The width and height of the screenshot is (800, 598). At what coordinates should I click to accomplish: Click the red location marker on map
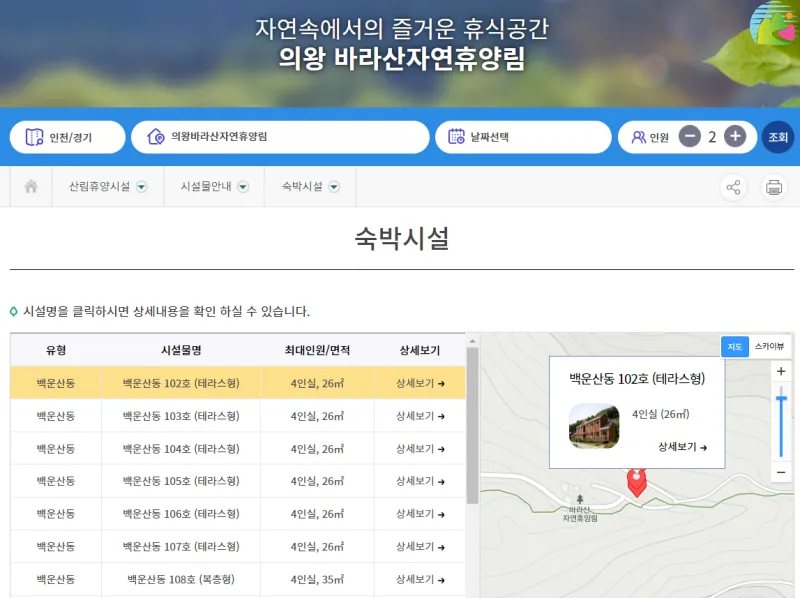click(636, 482)
